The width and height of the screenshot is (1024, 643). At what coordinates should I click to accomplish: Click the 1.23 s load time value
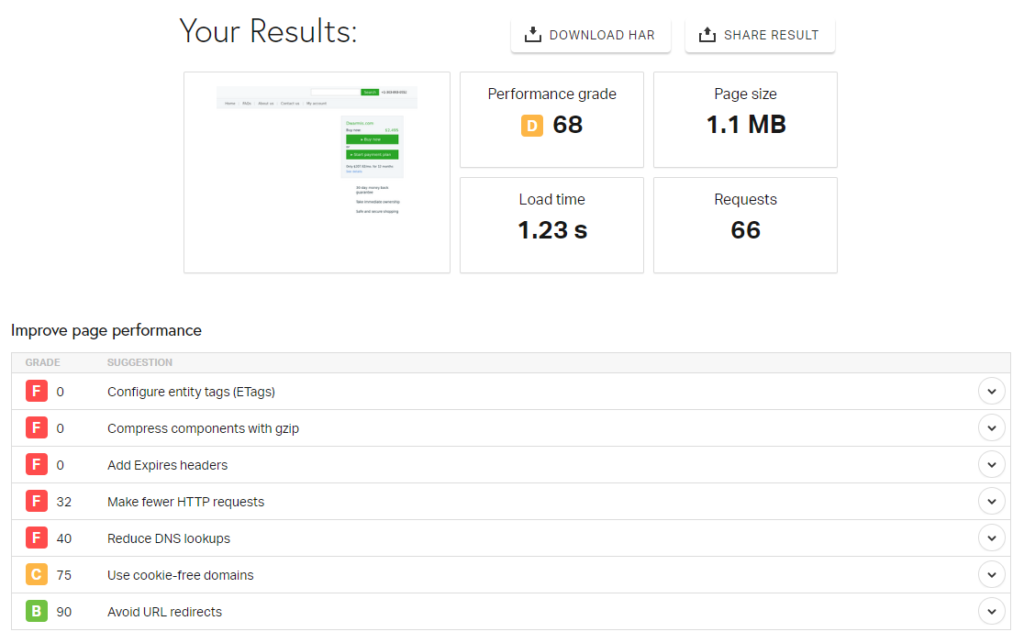[x=552, y=230]
